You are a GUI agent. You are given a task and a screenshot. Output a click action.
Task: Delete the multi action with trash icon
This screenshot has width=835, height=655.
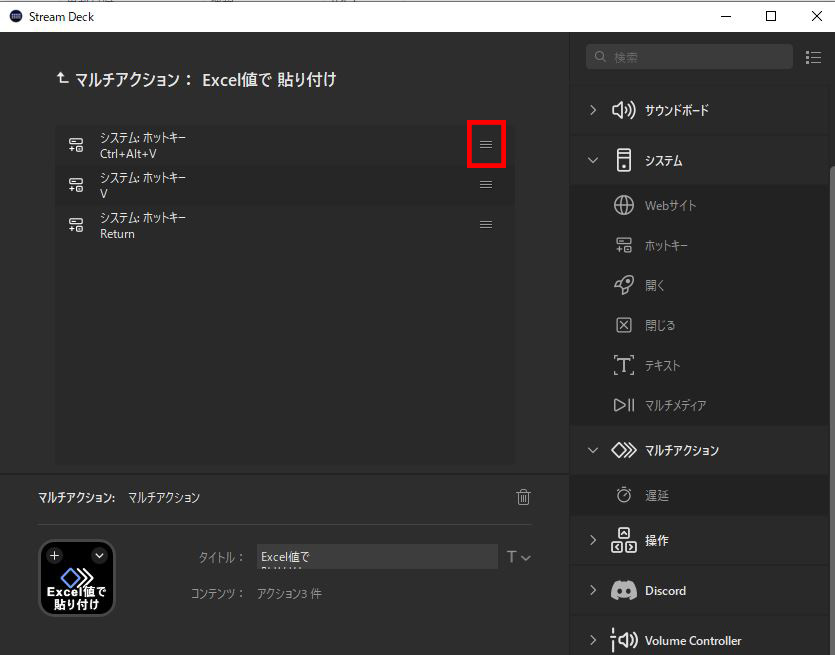tap(523, 497)
